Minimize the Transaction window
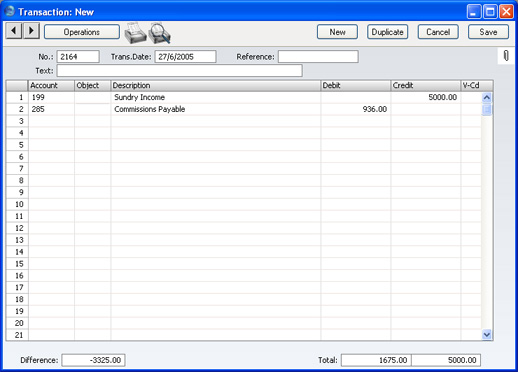The height and width of the screenshot is (372, 518). coord(474,12)
